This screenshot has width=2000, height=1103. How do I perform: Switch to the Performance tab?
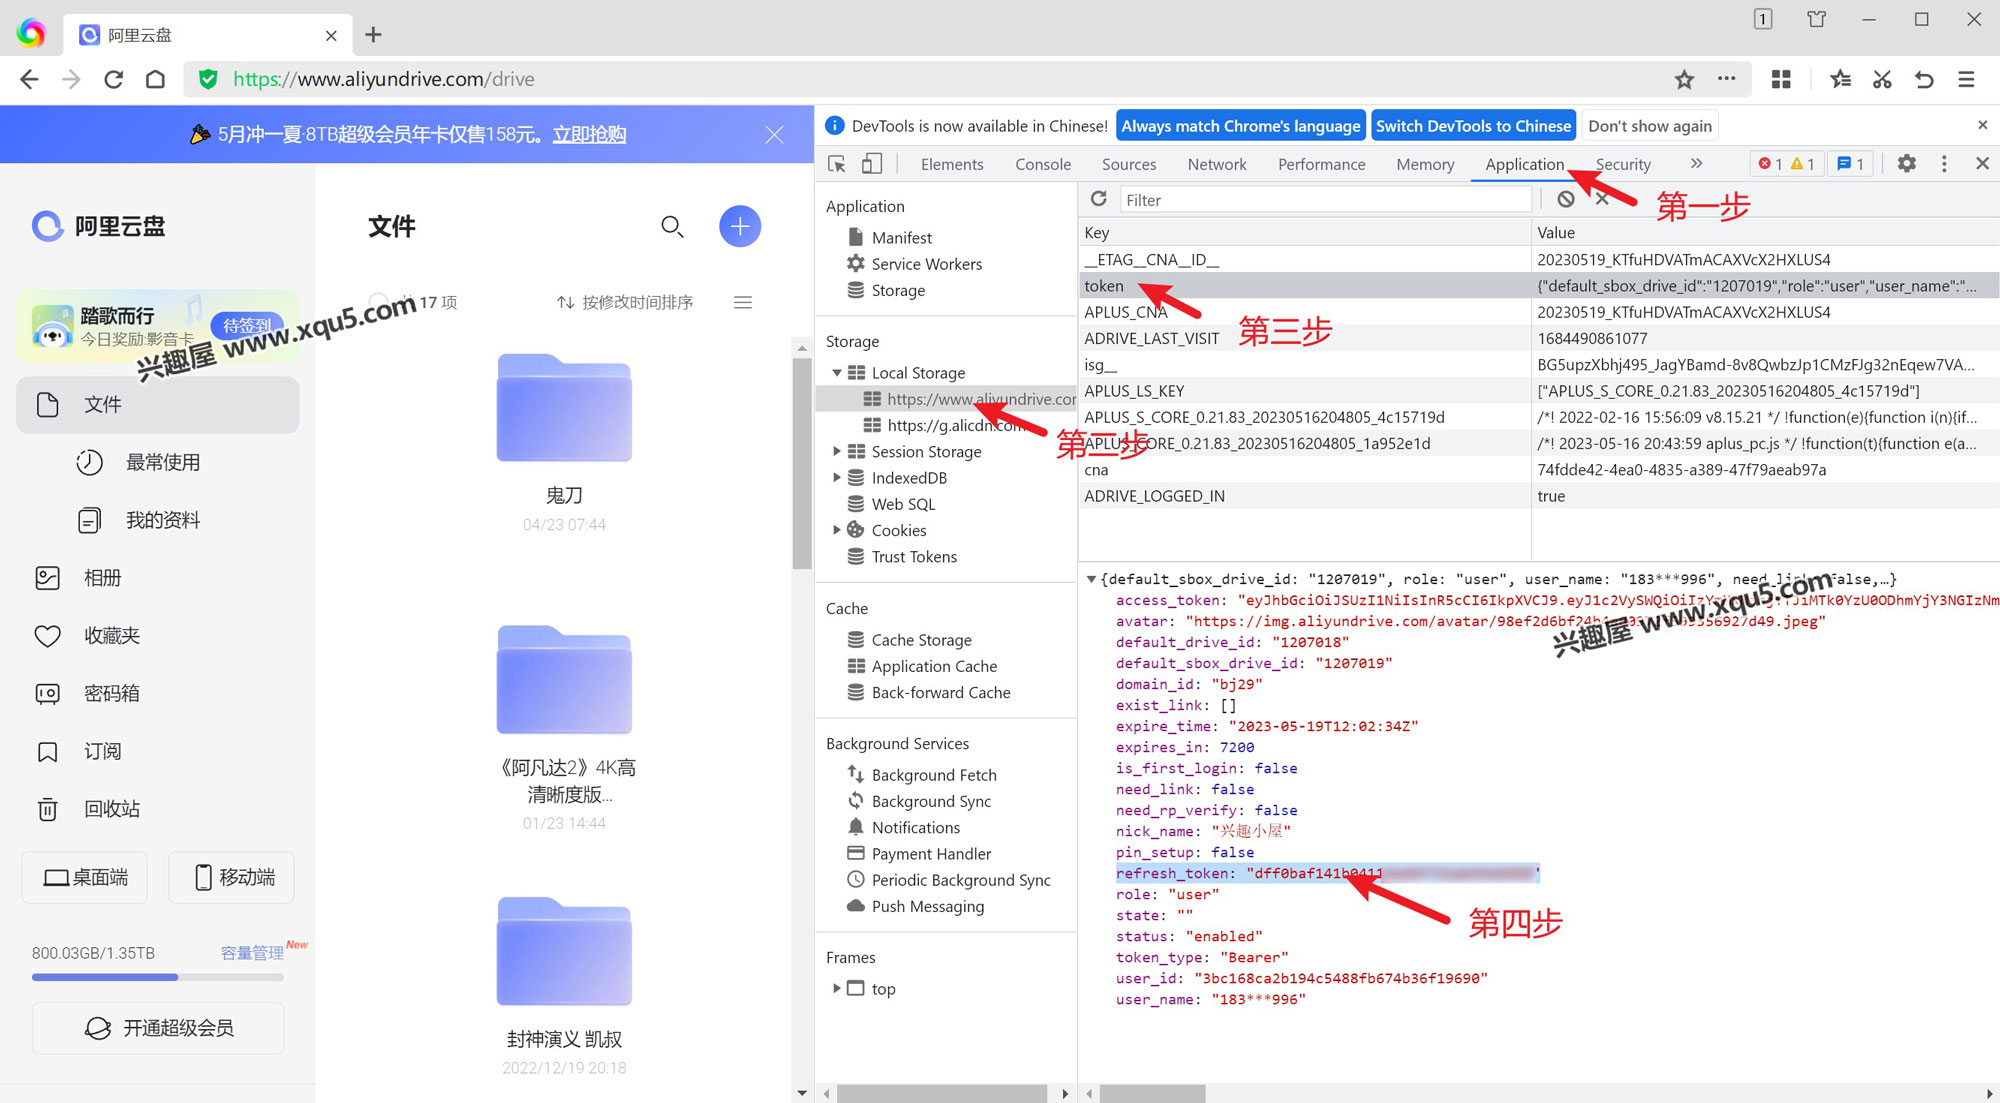(1321, 164)
